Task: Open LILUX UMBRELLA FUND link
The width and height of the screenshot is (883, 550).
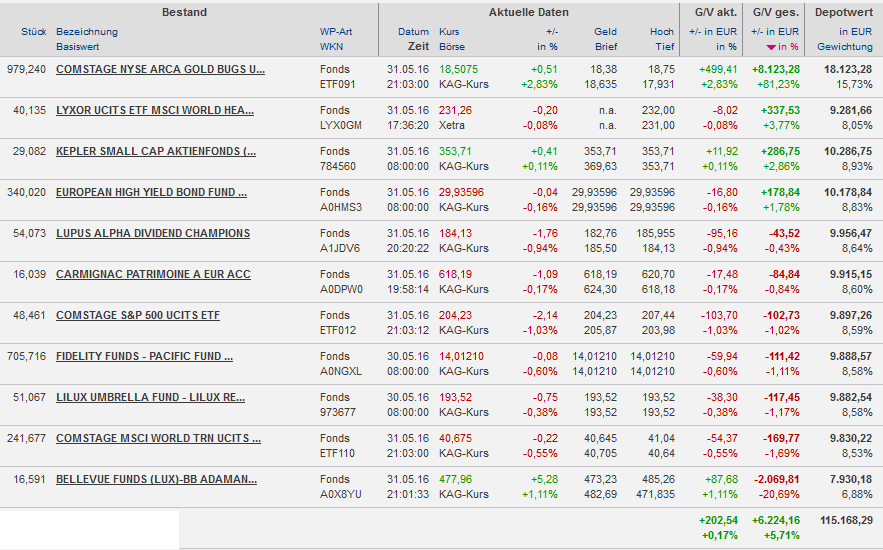Action: [150, 397]
